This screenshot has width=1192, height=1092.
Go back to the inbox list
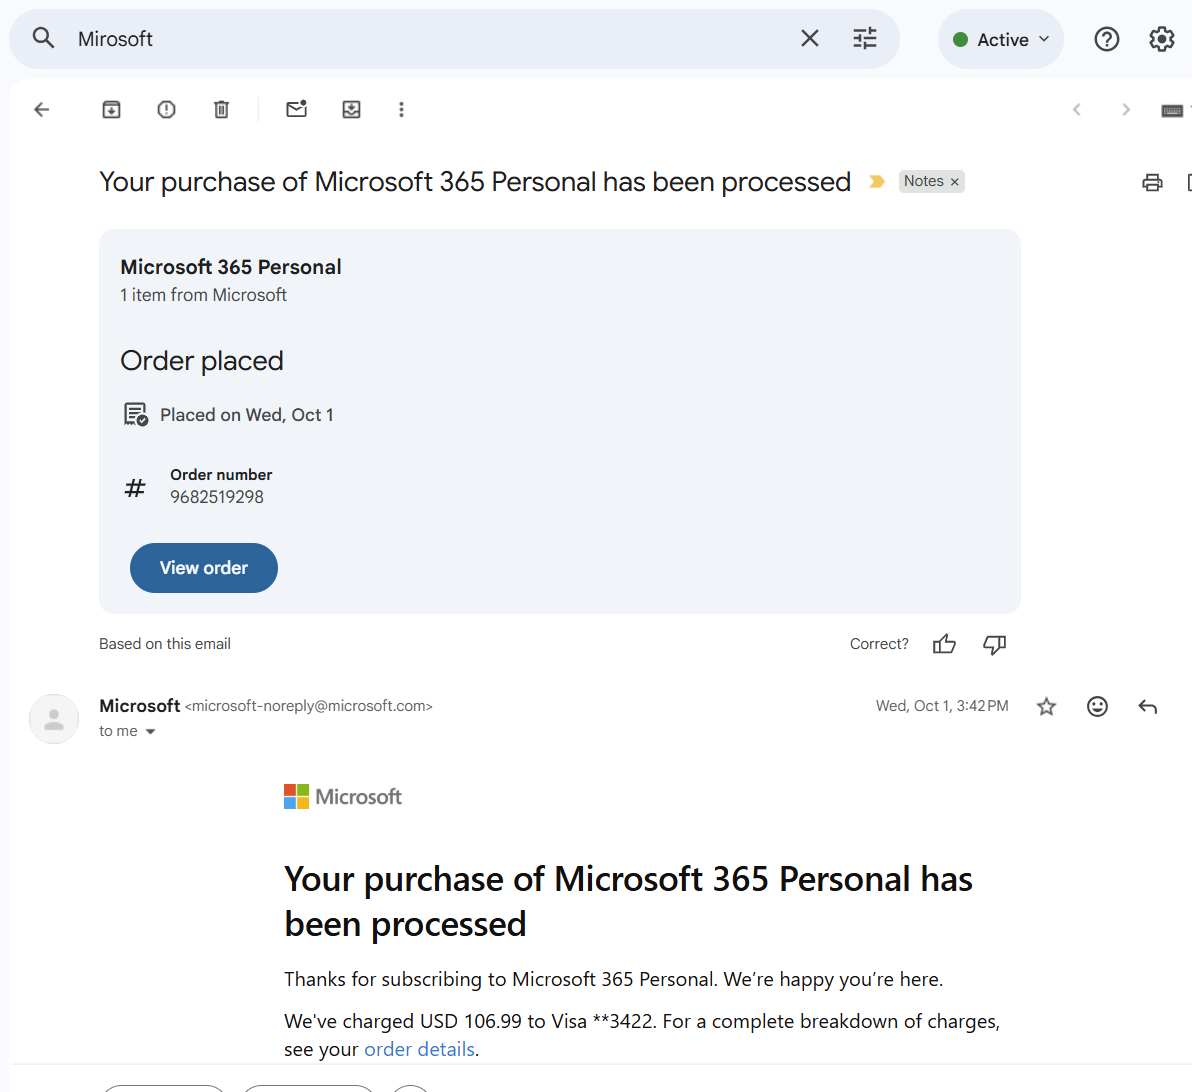pos(41,110)
